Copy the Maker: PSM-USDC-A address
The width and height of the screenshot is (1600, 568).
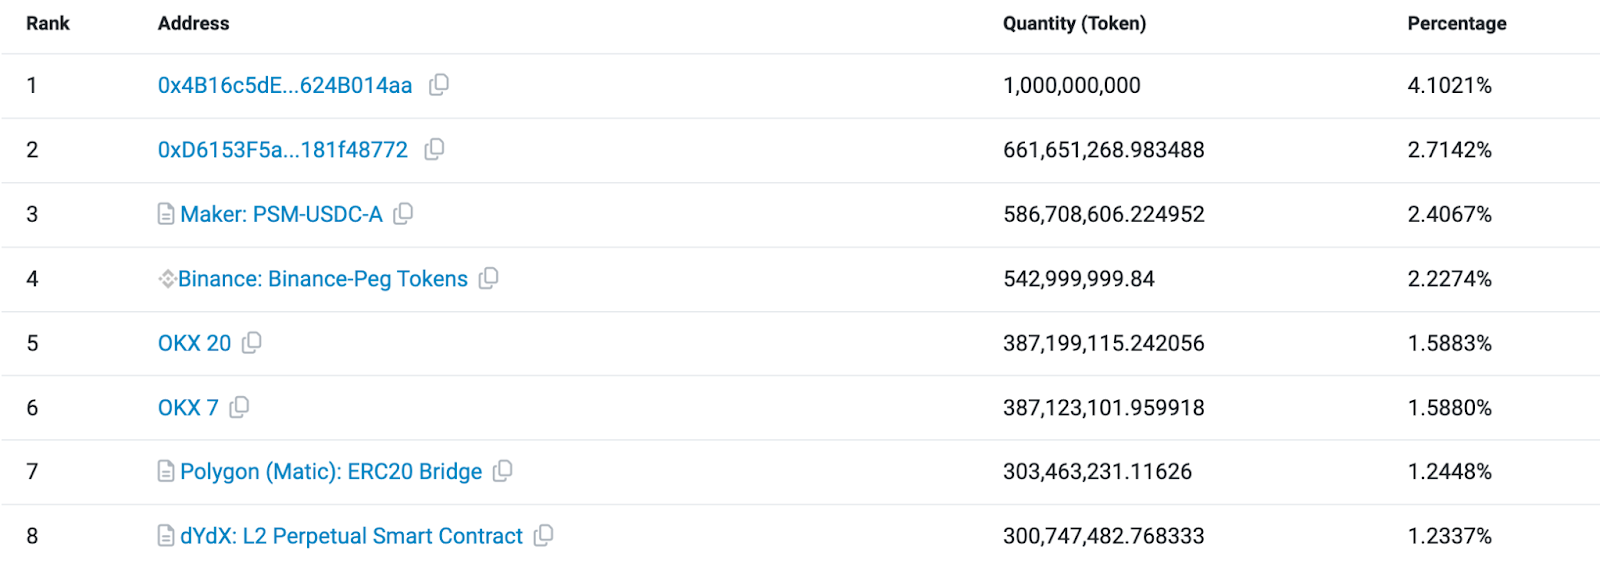[x=403, y=214]
